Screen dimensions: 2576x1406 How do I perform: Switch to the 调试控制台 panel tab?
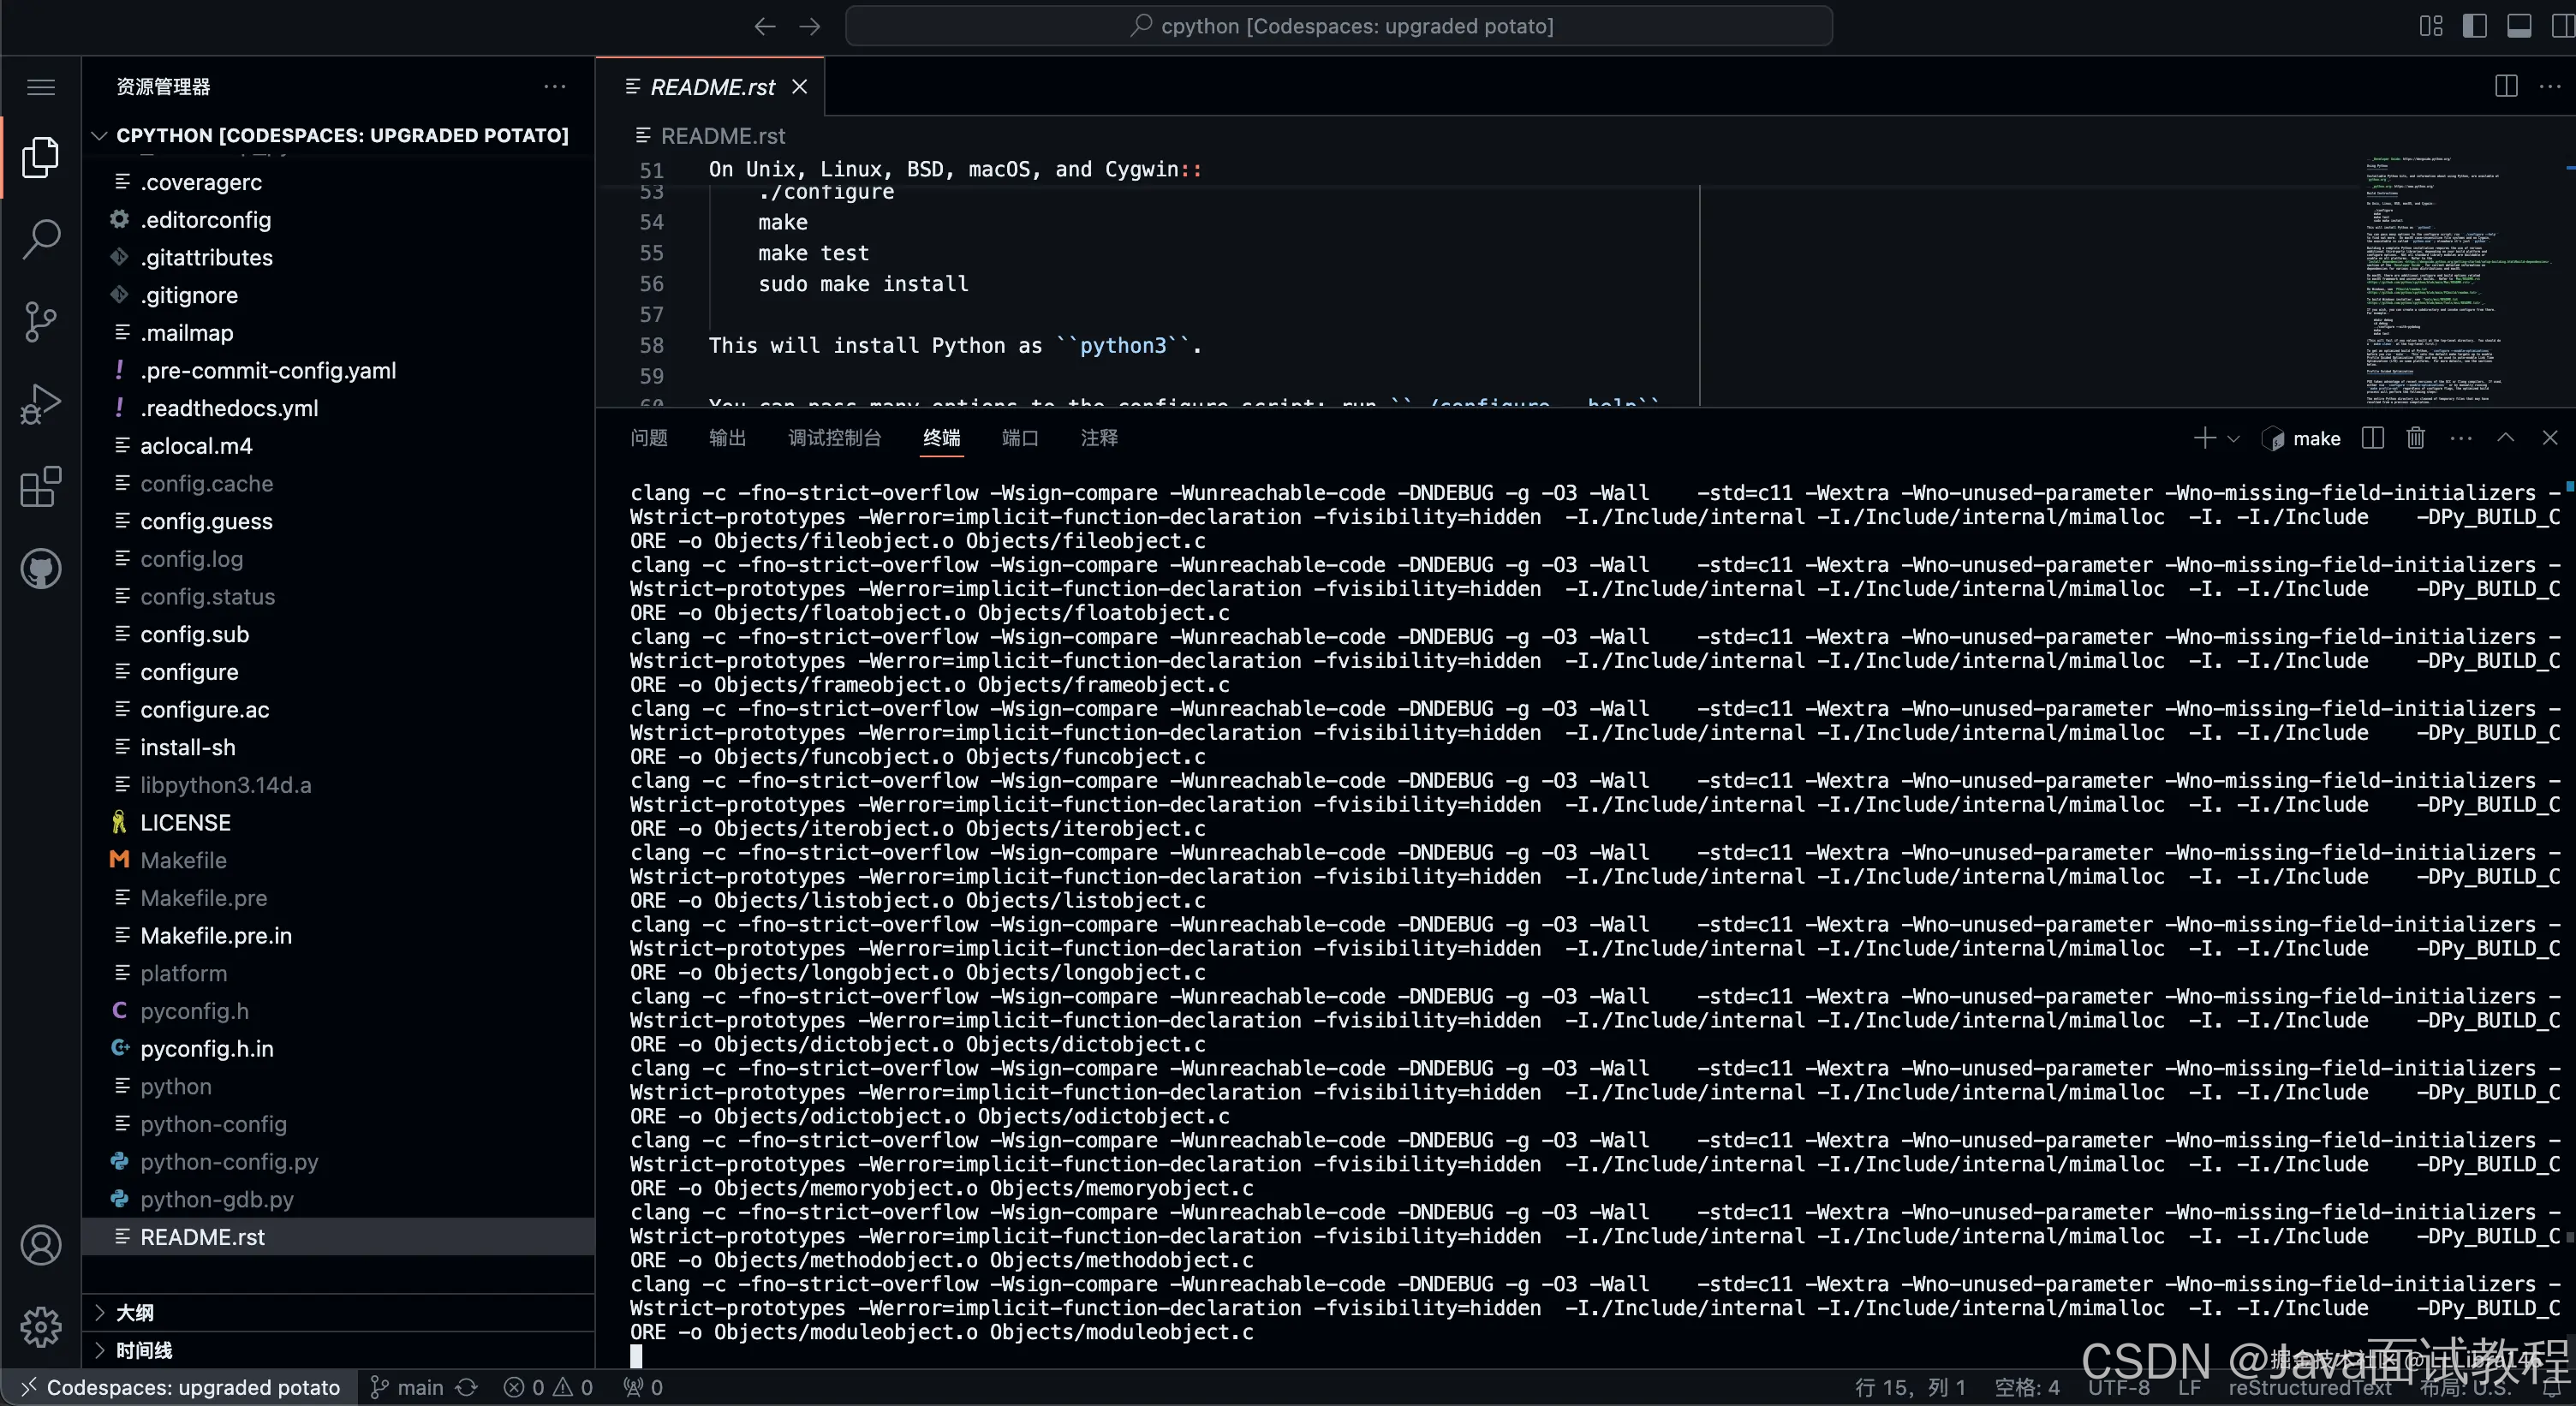tap(834, 438)
